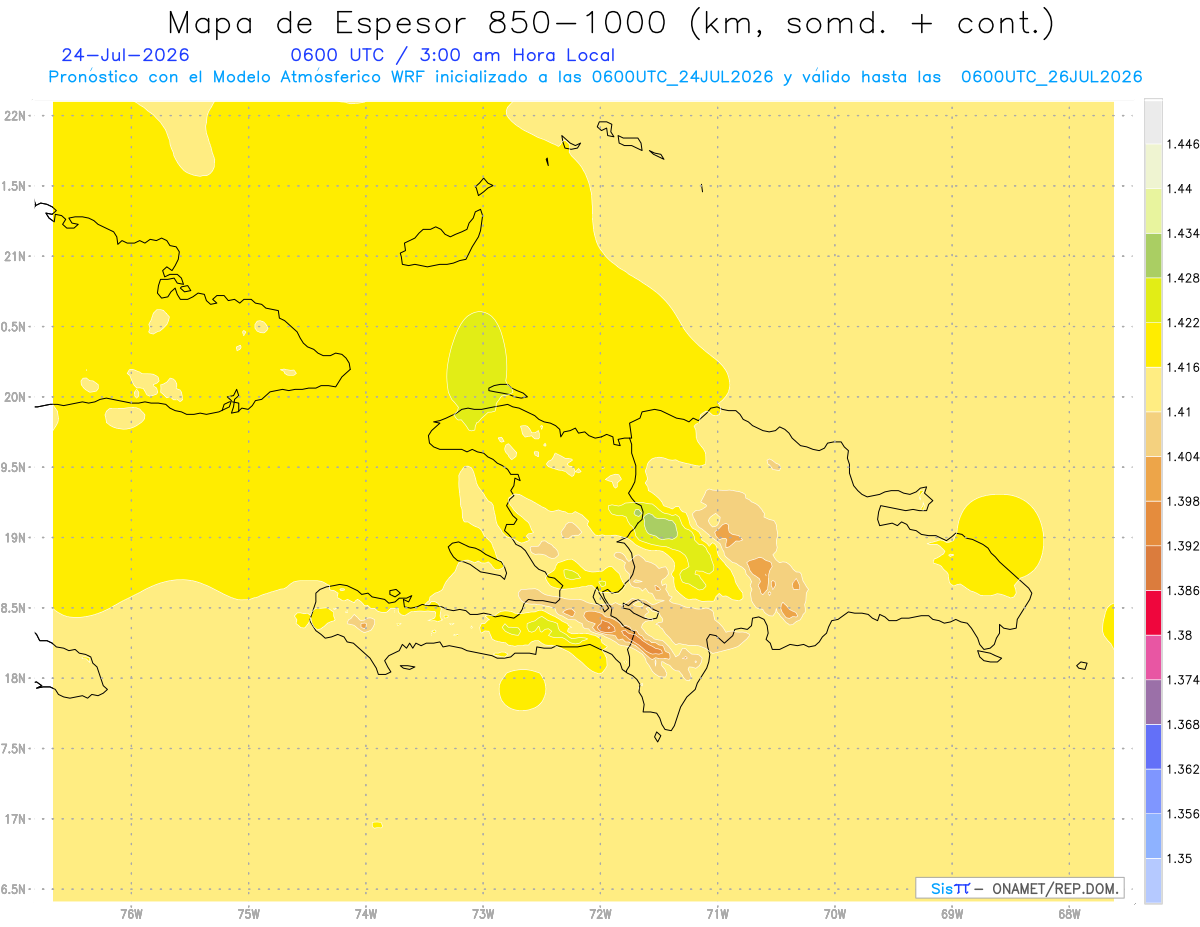
Task: Click the '75W' longitude axis label
Action: [x=249, y=914]
